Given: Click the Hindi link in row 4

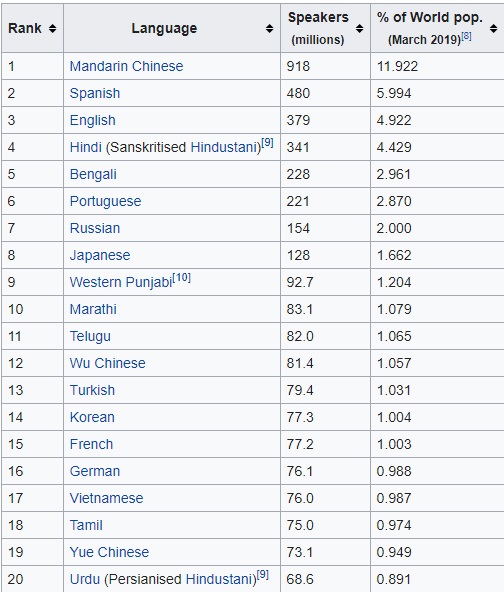Looking at the screenshot, I should pyautogui.click(x=86, y=147).
